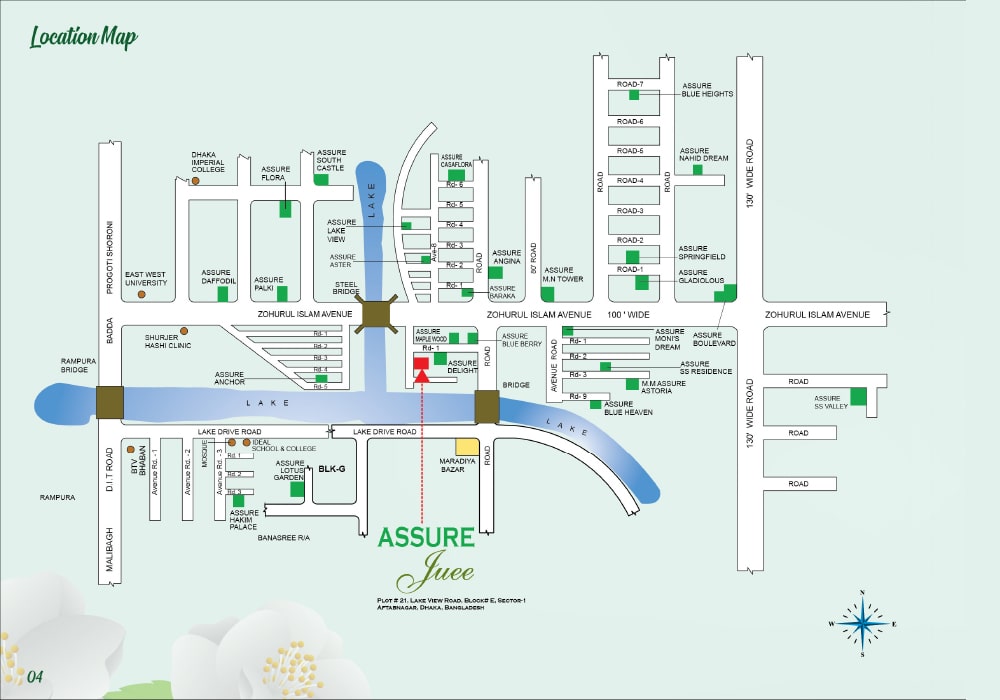This screenshot has height=700, width=1000.
Task: Click the Assure Delight green square
Action: point(440,358)
